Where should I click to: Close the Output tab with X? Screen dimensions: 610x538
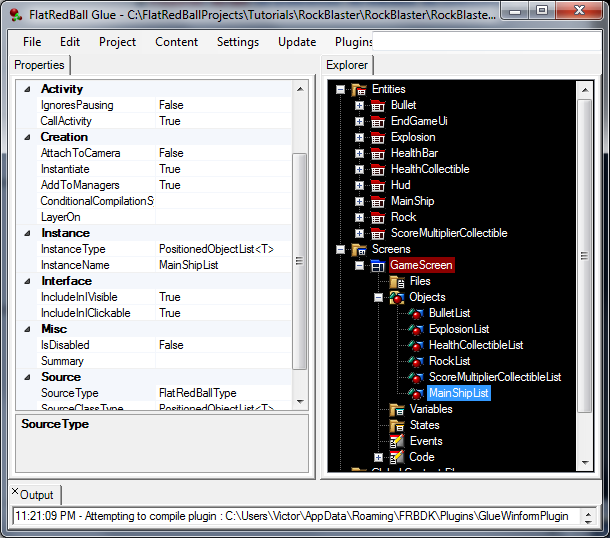(15, 491)
